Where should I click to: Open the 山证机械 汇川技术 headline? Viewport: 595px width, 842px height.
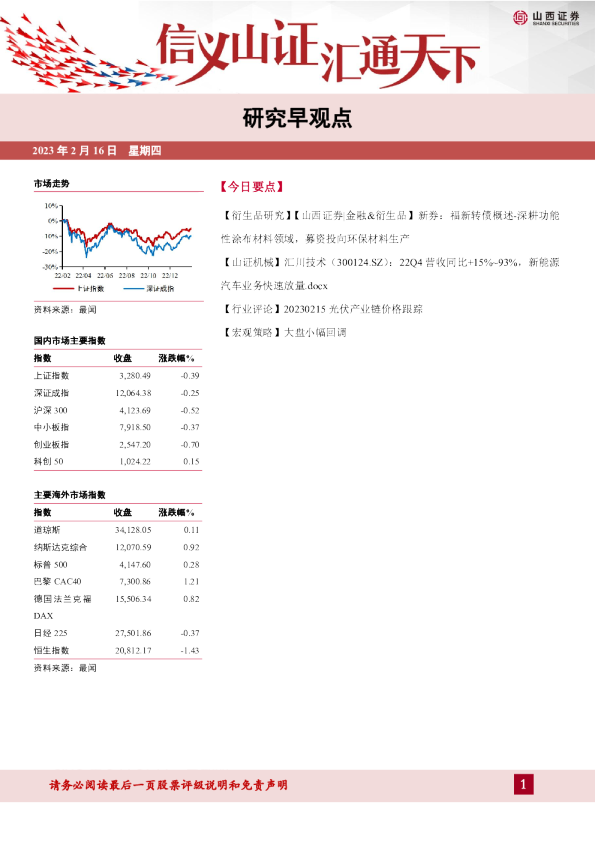point(390,274)
